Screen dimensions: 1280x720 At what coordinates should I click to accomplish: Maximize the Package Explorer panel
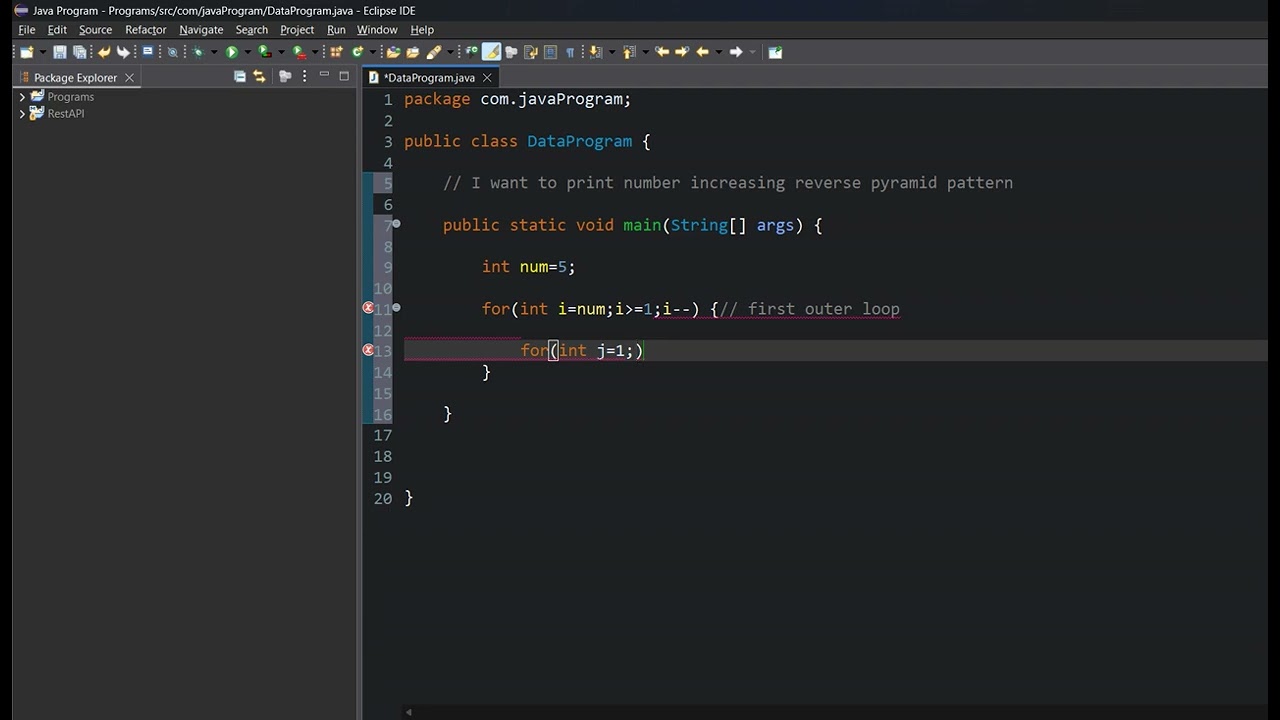344,76
